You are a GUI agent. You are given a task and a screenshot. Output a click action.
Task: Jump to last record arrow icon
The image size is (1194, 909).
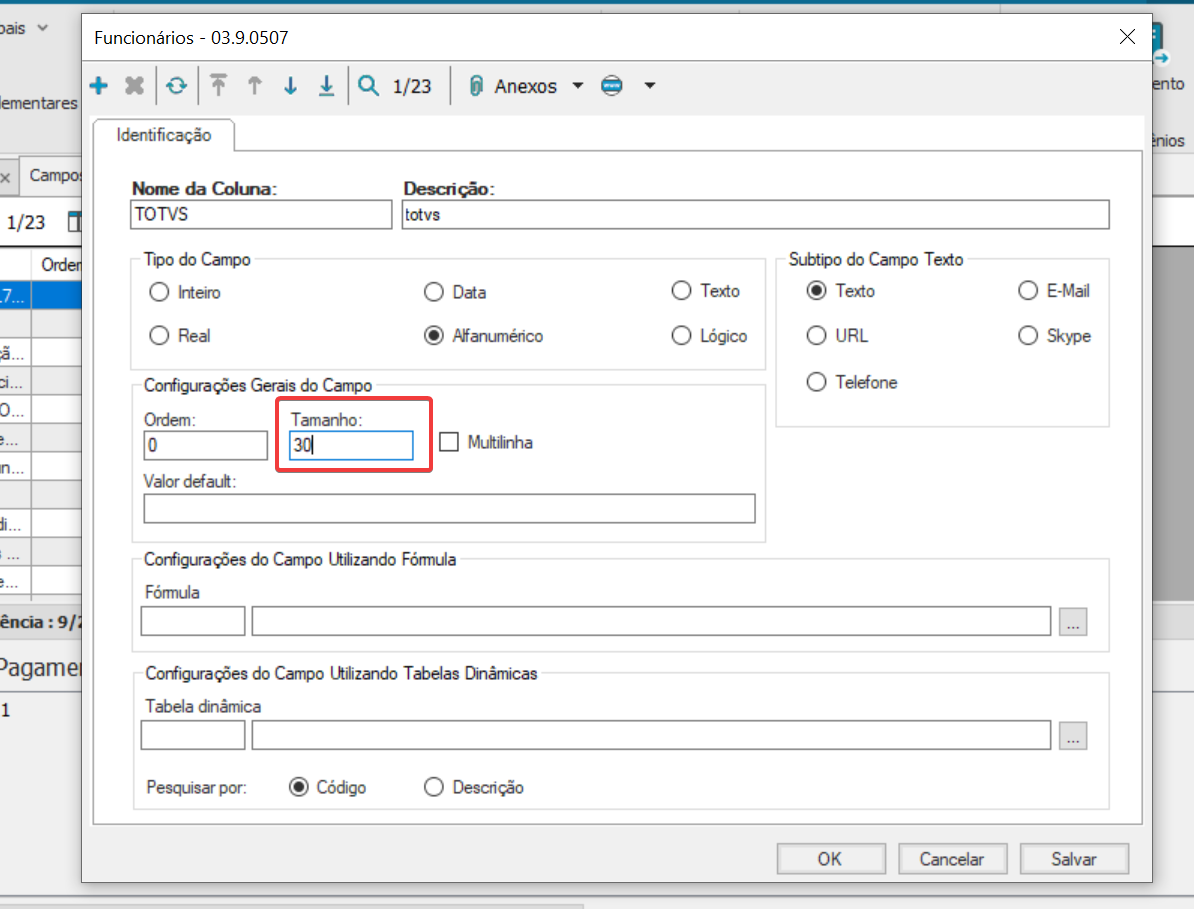click(326, 86)
